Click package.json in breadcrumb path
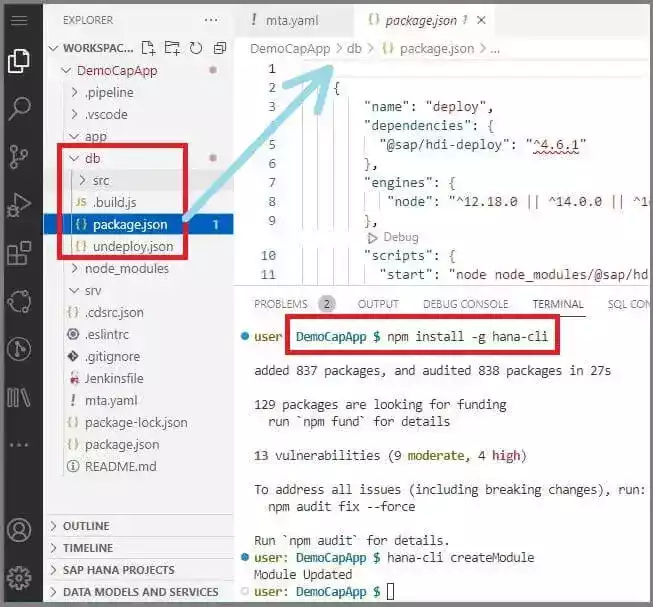Image resolution: width=653 pixels, height=607 pixels. 436,49
